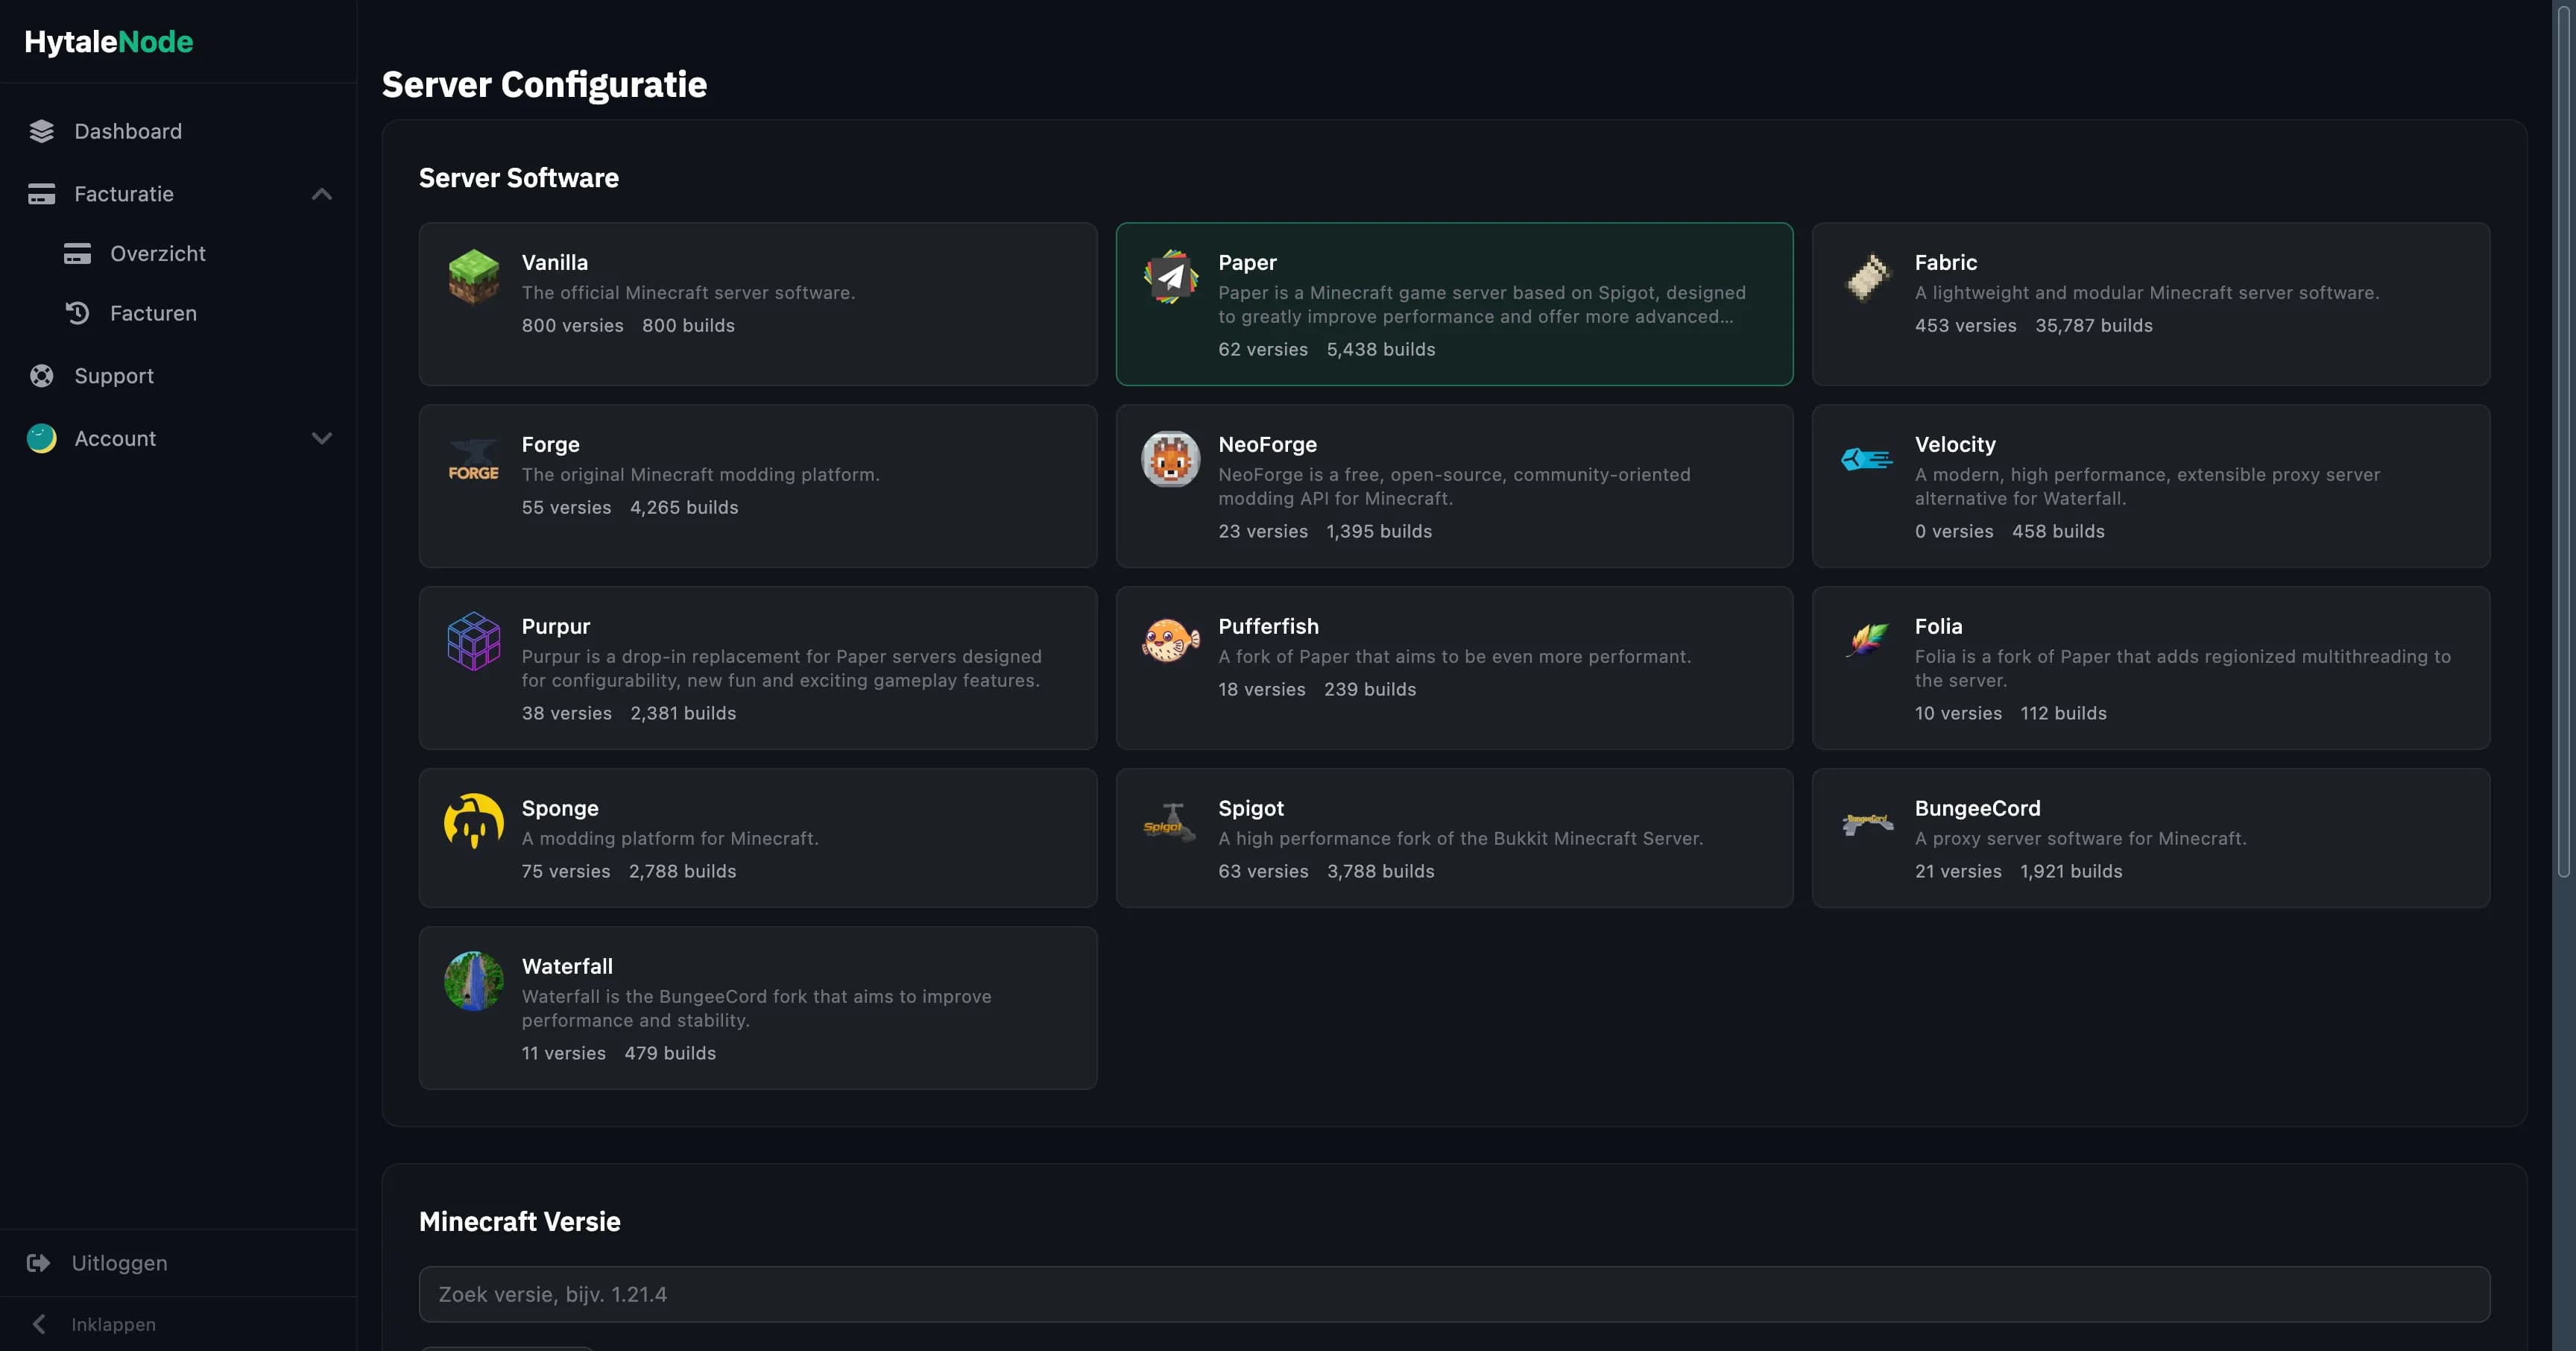Click the Folia feather icon
2576x1351 pixels.
1867,641
